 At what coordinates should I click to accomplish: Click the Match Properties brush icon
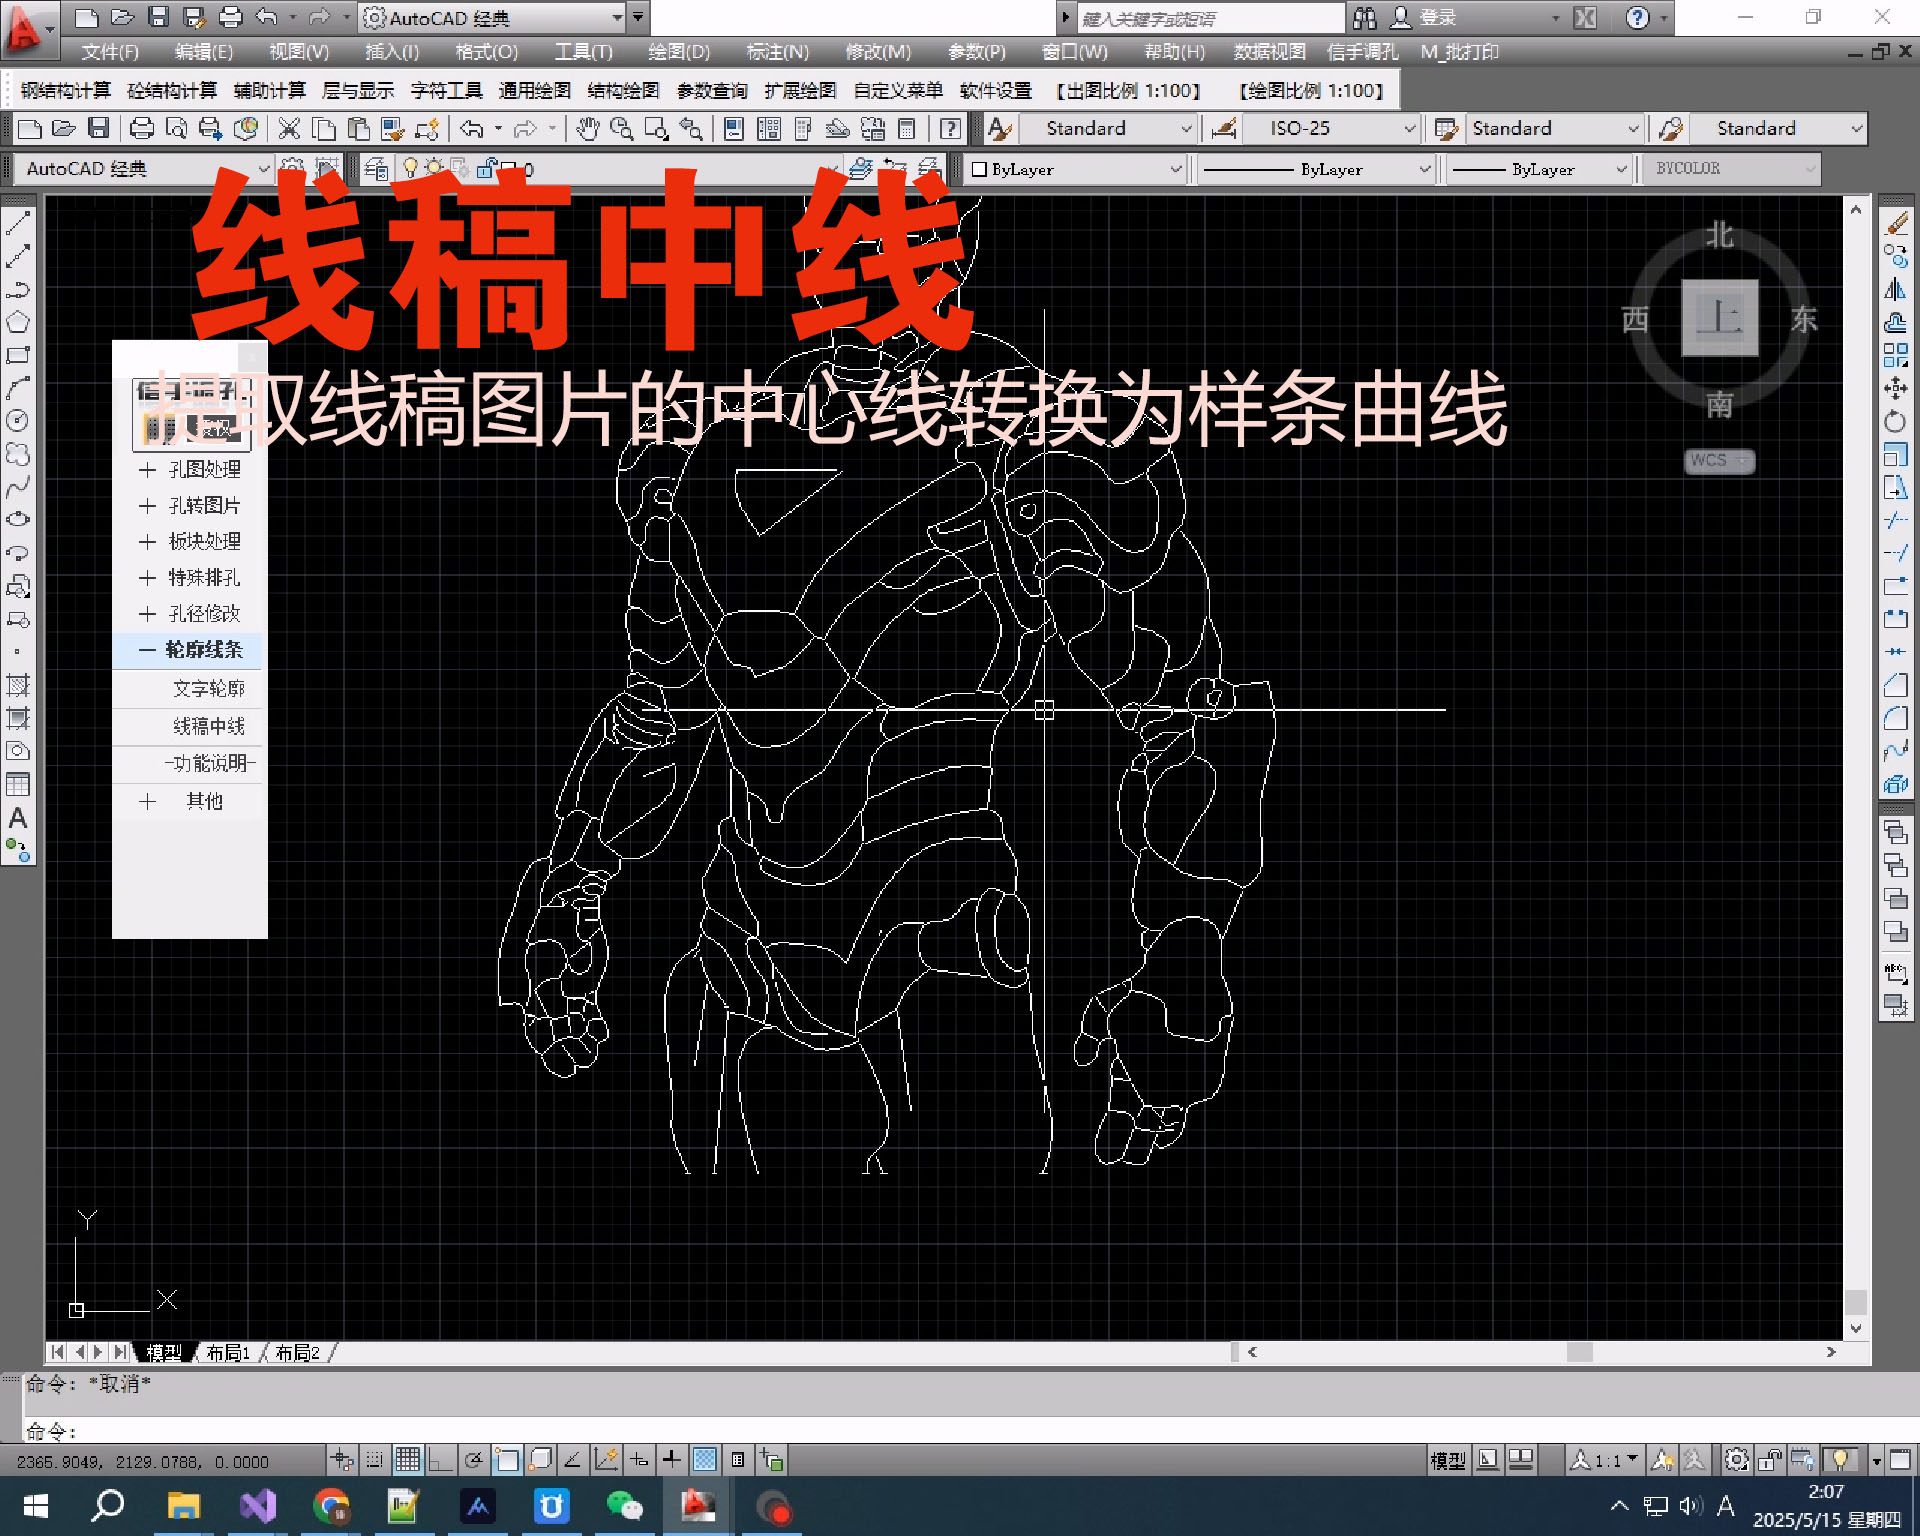point(393,128)
